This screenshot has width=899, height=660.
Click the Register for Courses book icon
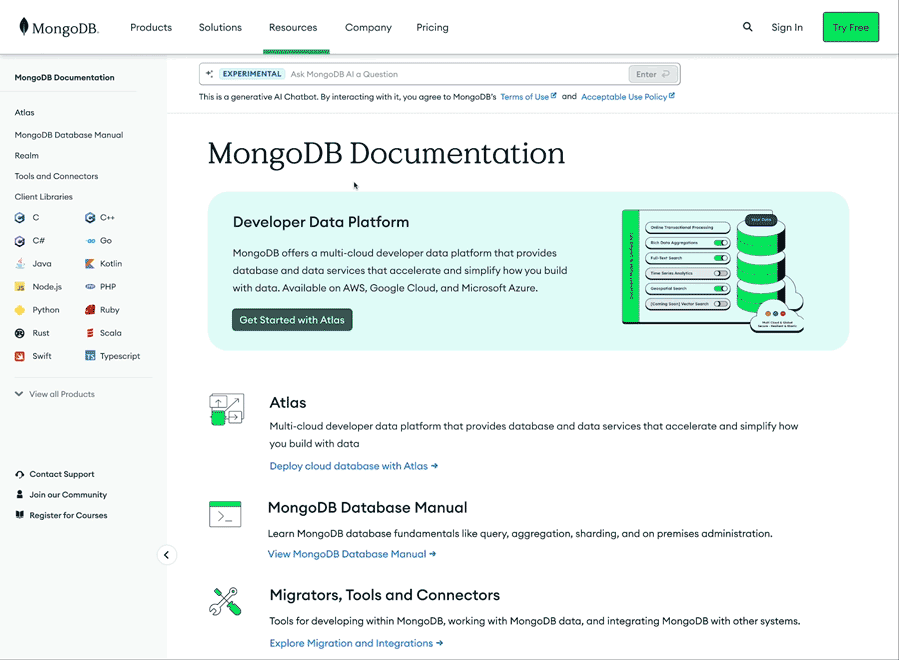point(19,515)
